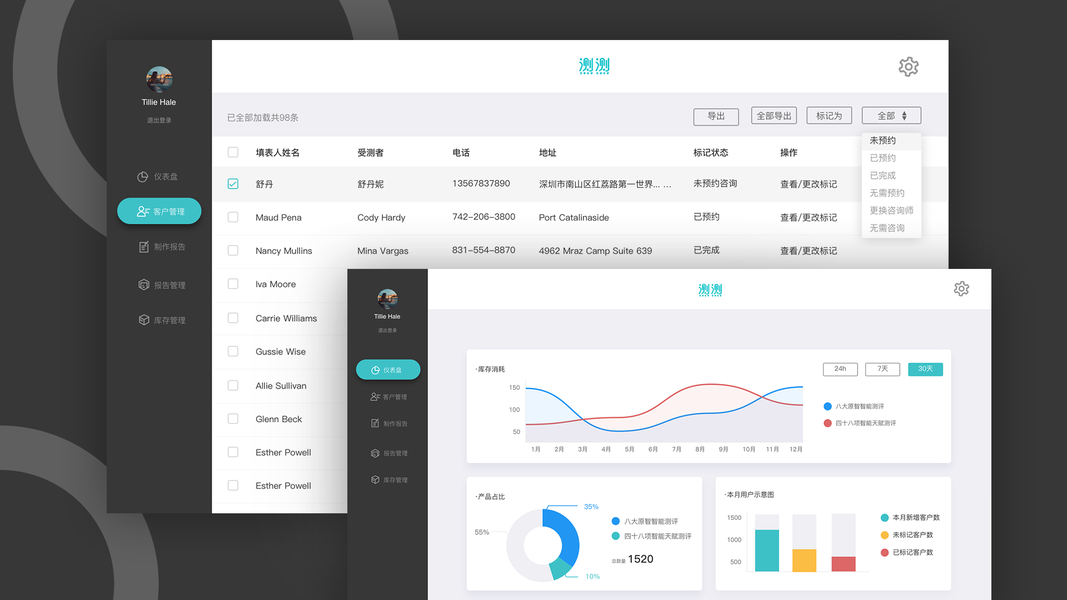Image resolution: width=1067 pixels, height=600 pixels.
Task: Switch inventory chart to 30天 range
Action: coord(925,369)
